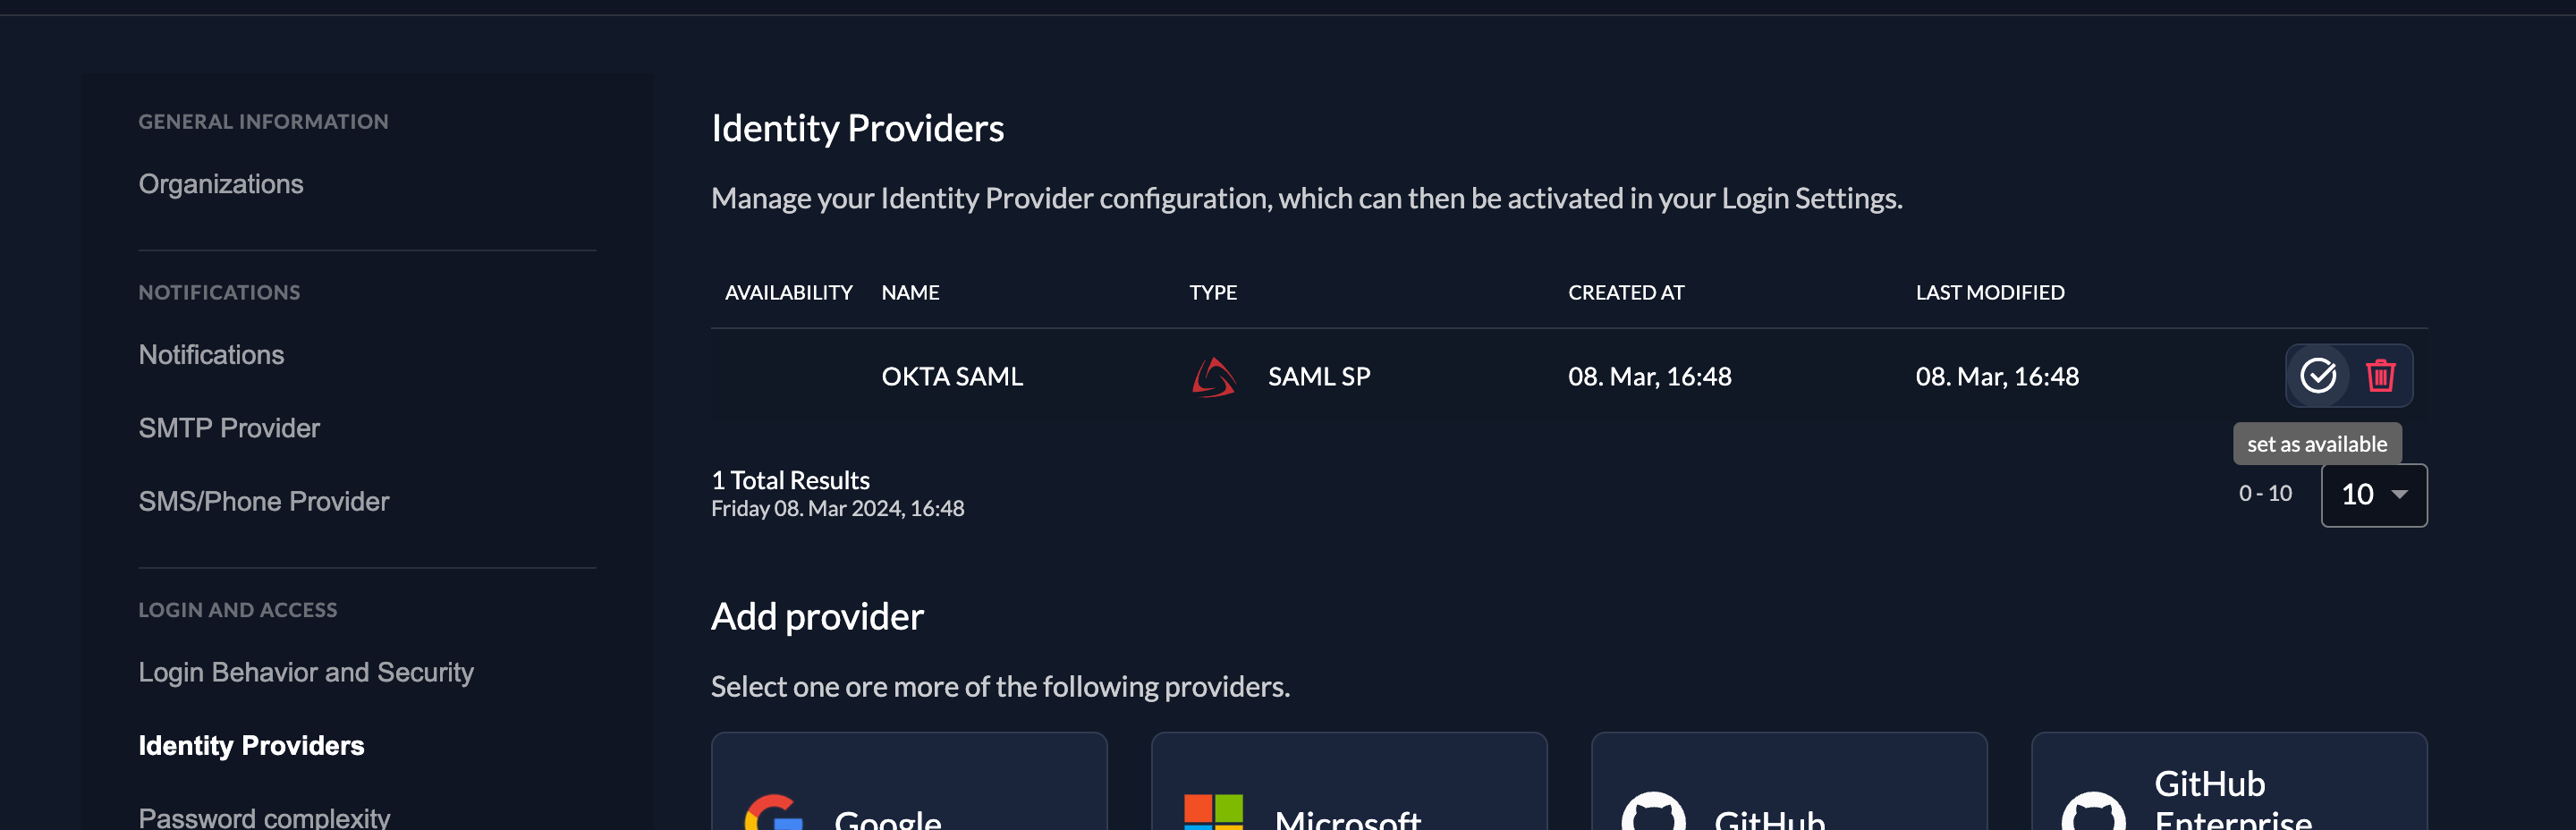The image size is (2576, 830).
Task: Go to SMTP Provider settings
Action: click(x=229, y=427)
